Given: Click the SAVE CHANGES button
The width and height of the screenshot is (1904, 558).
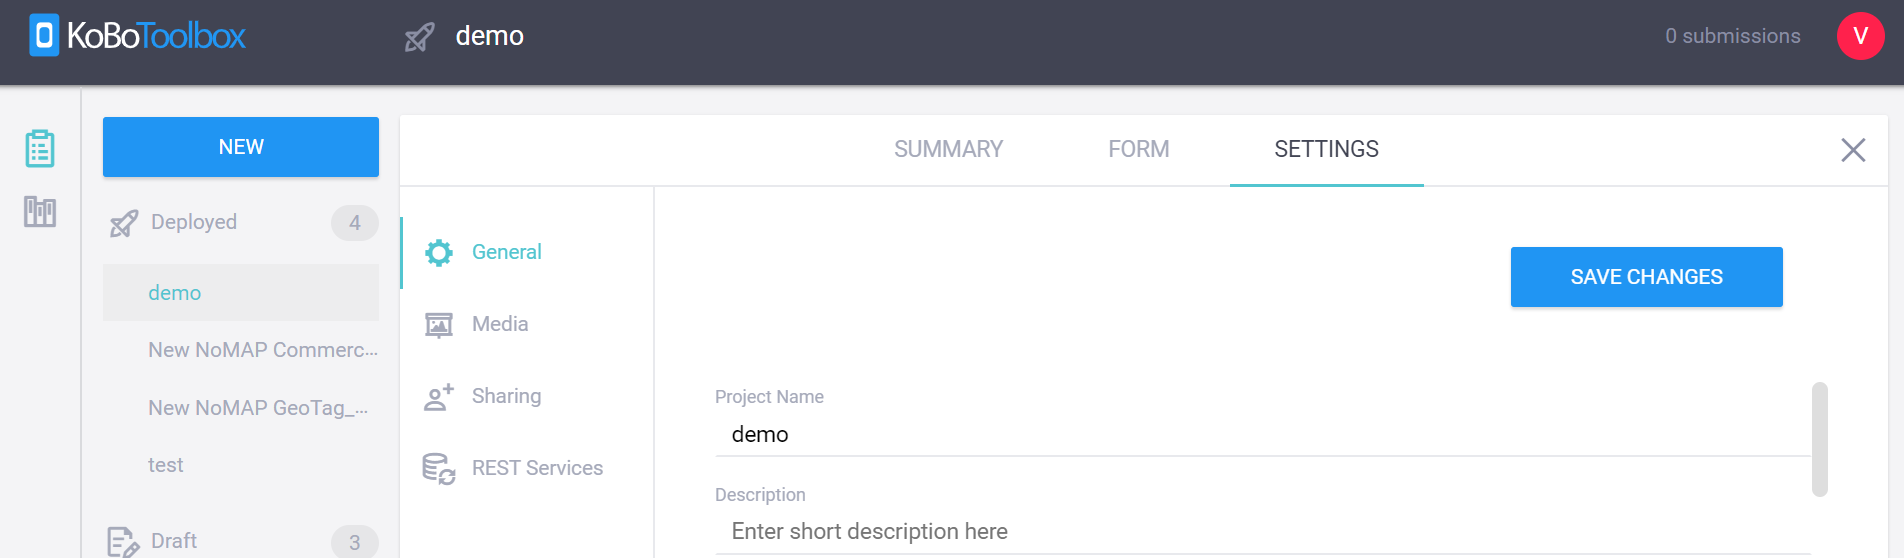Looking at the screenshot, I should pos(1646,277).
